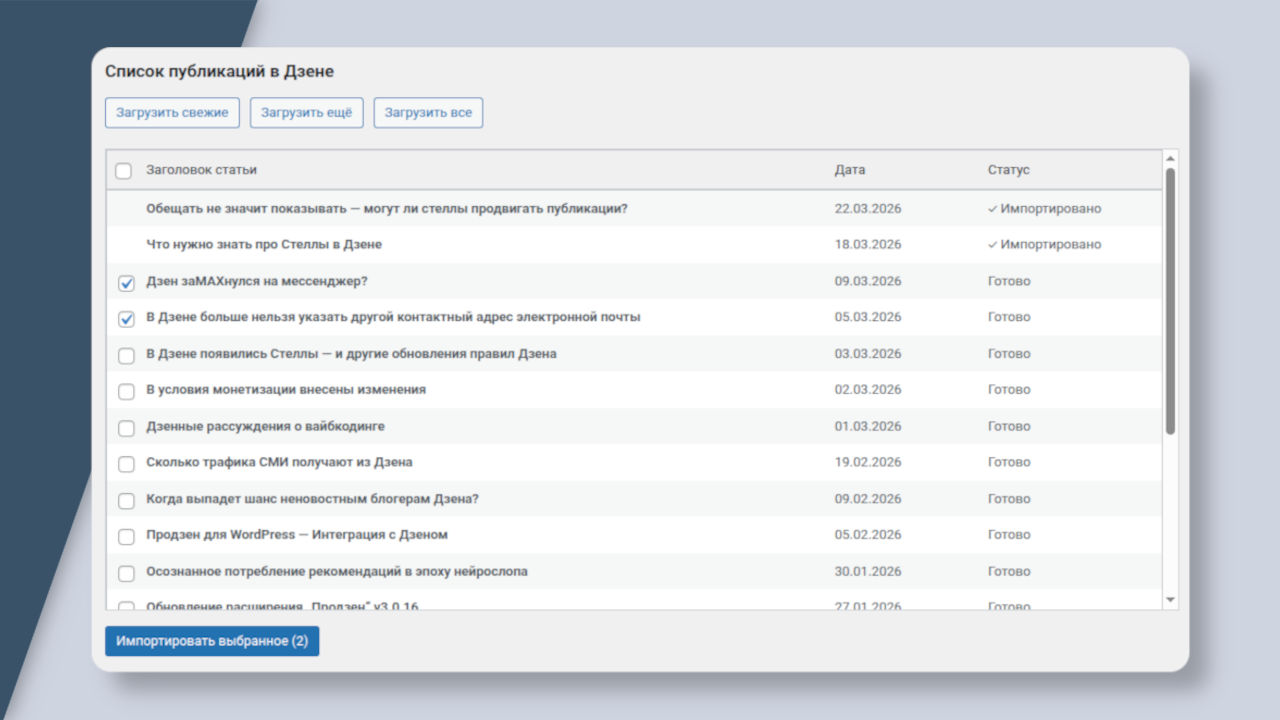
Task: Enable checkbox for "Сколько трафика СМИ получают из Дзена"
Action: (x=126, y=464)
